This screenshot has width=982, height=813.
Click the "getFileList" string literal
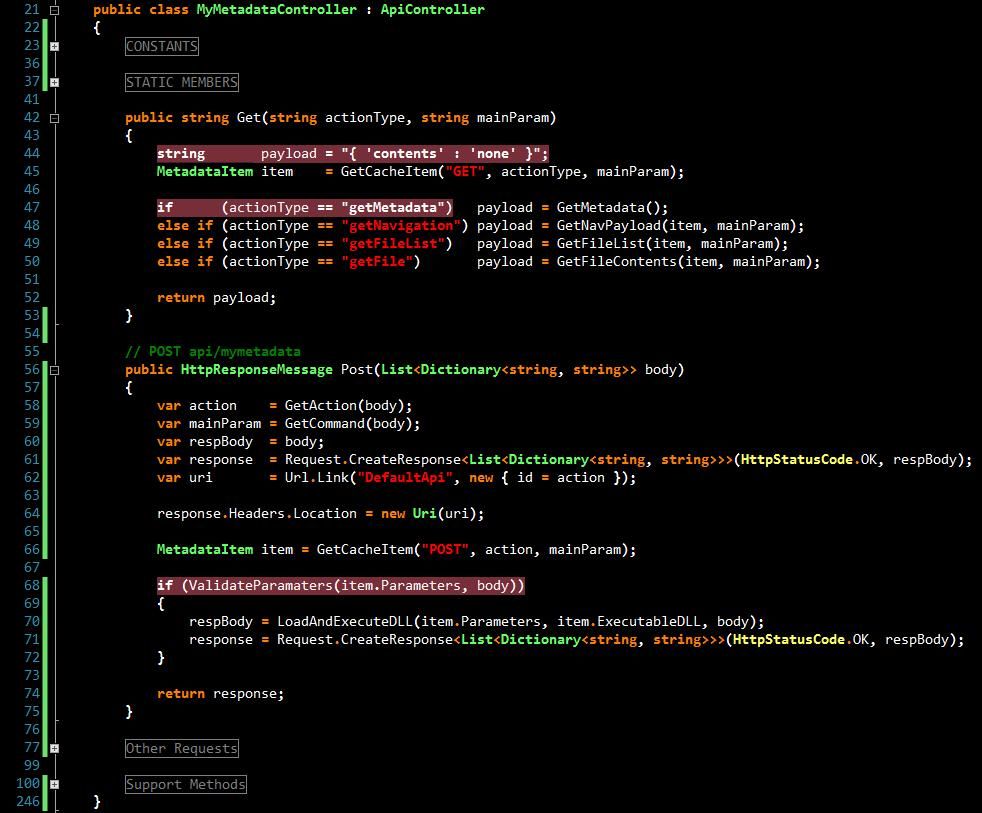coord(393,244)
